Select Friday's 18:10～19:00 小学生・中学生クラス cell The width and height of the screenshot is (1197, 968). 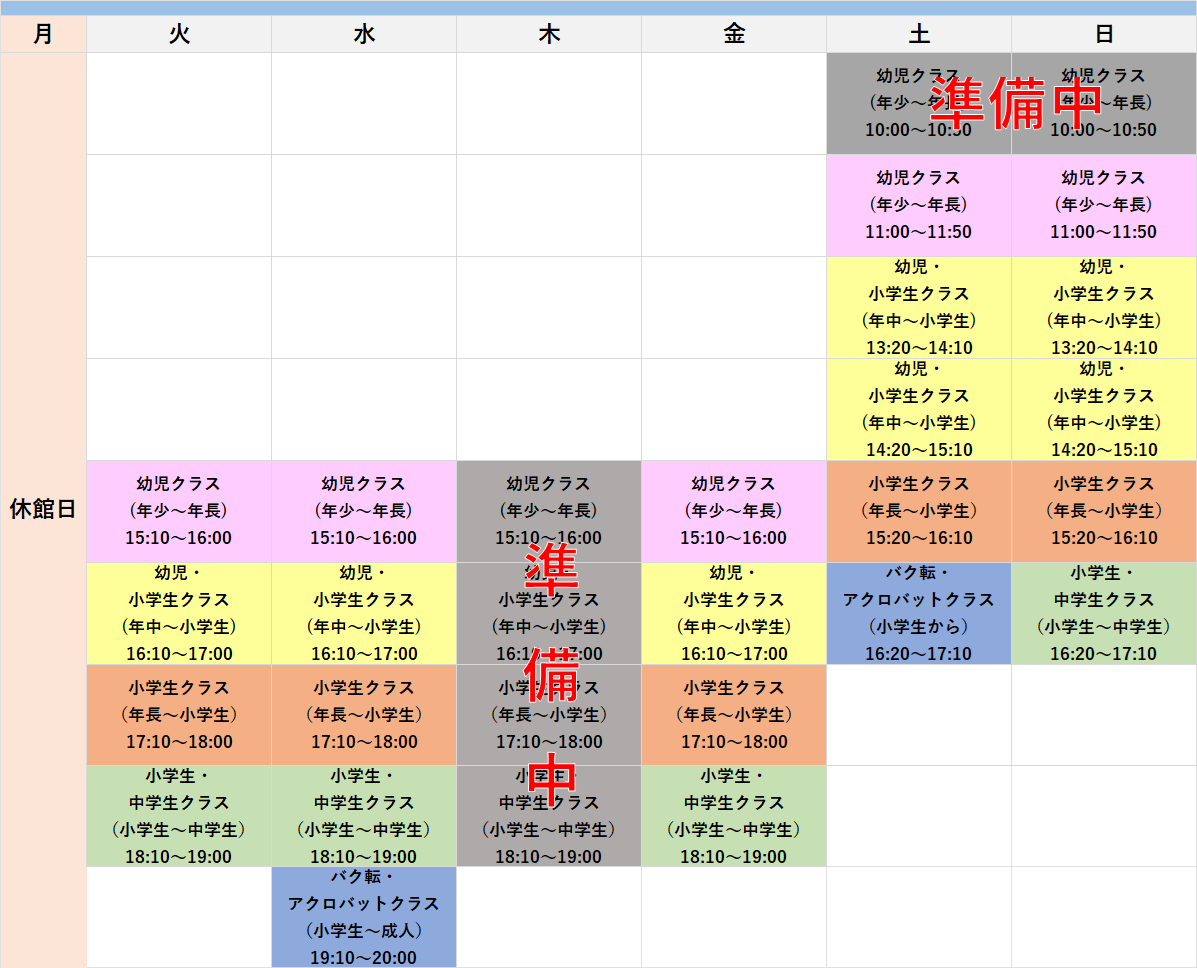[734, 816]
